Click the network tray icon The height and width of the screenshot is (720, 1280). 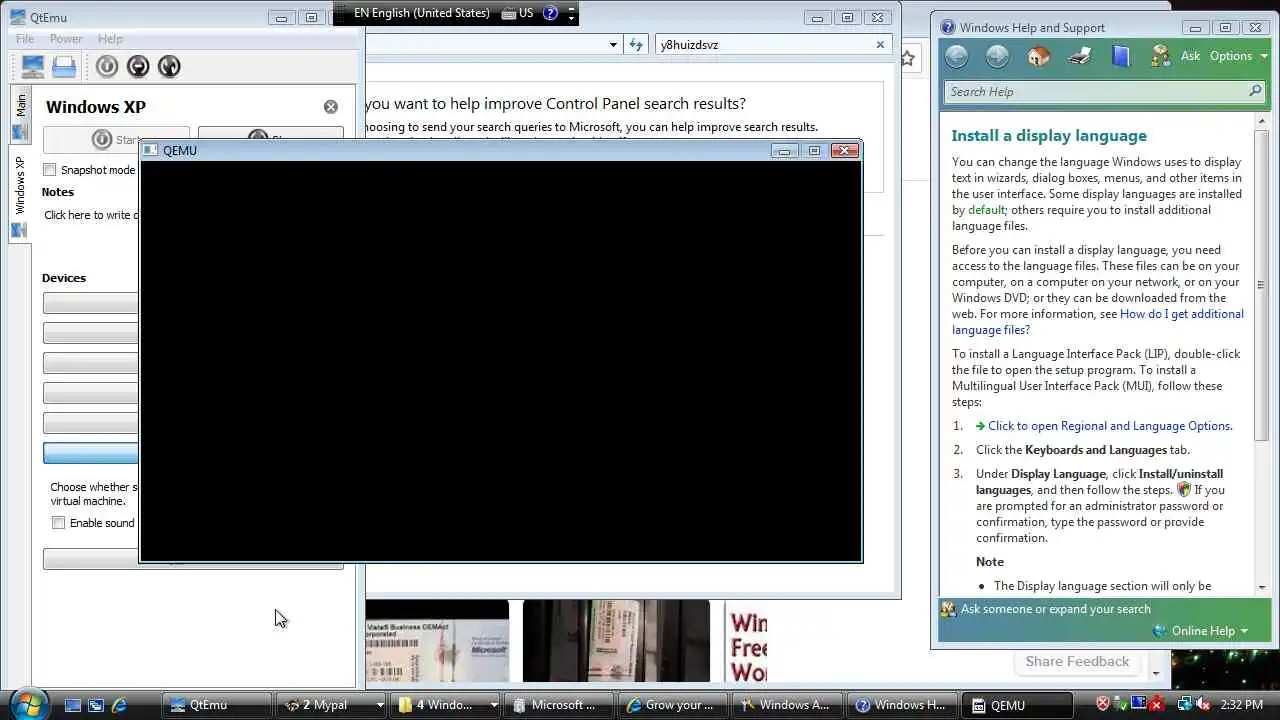pos(1184,704)
